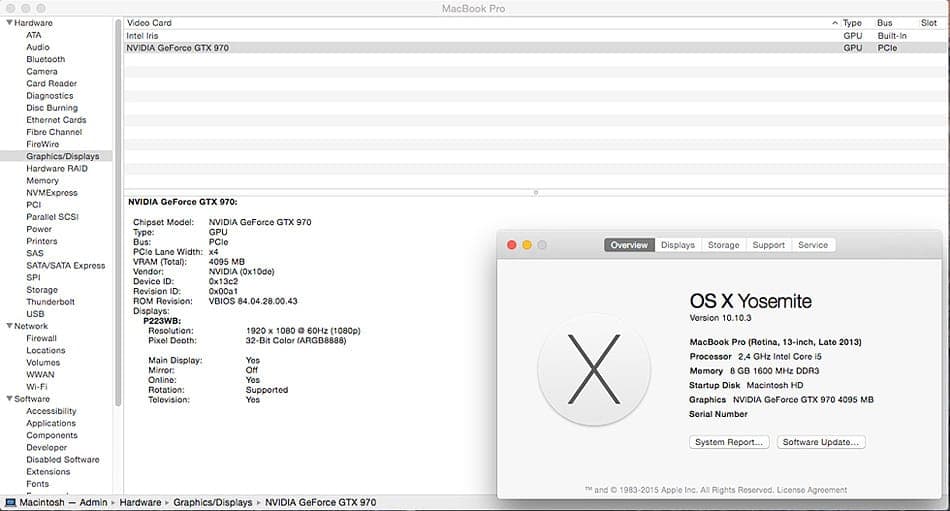The width and height of the screenshot is (950, 511).
Task: Select Power in the sidebar
Action: pyautogui.click(x=39, y=229)
